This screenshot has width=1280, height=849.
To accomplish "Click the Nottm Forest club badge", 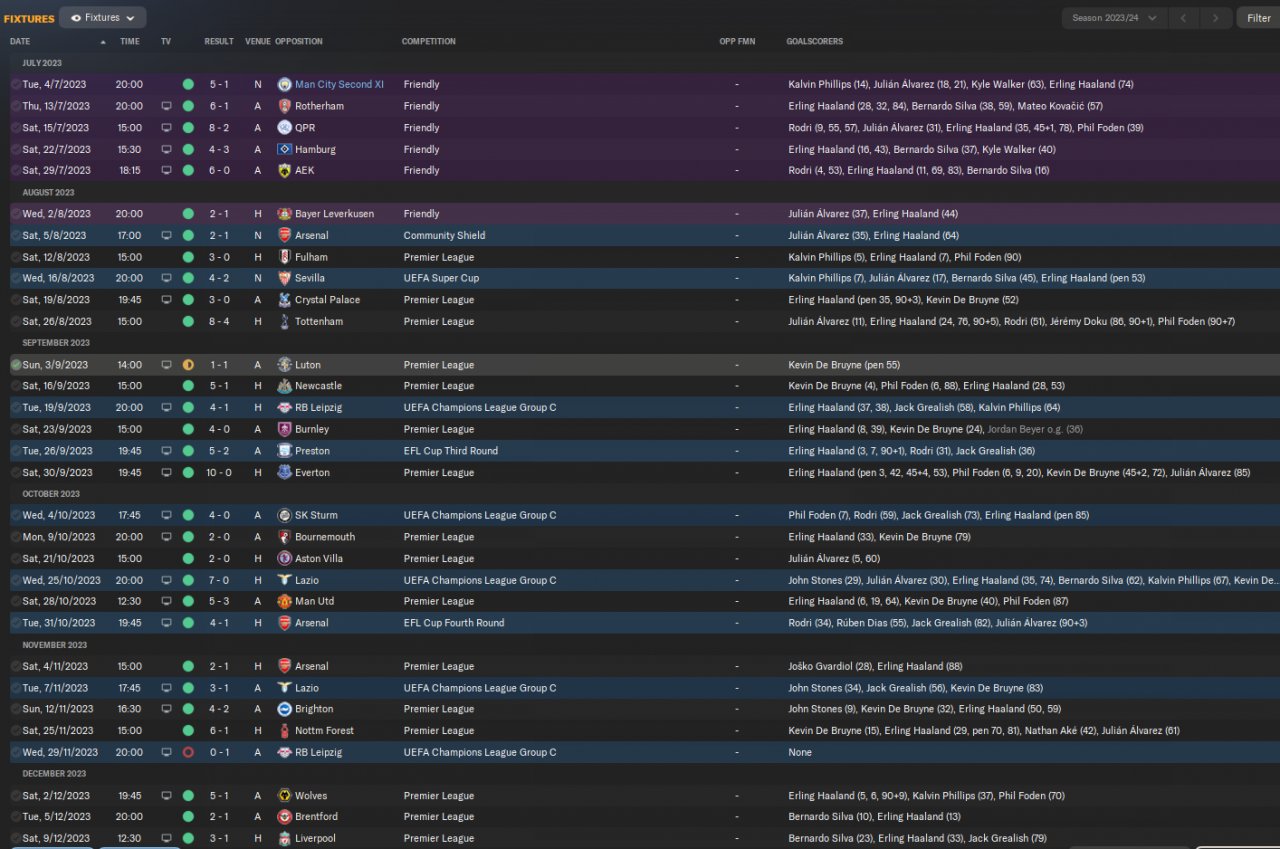I will pos(284,731).
